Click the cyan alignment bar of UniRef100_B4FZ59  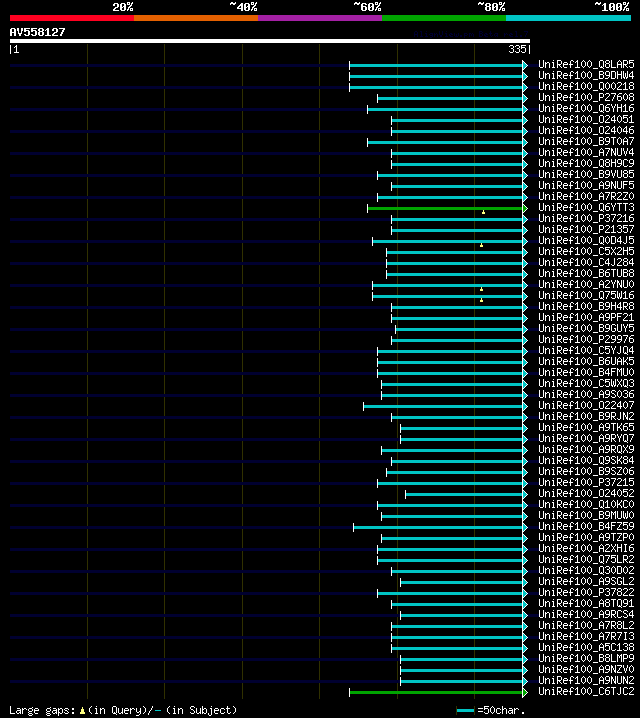click(x=438, y=527)
